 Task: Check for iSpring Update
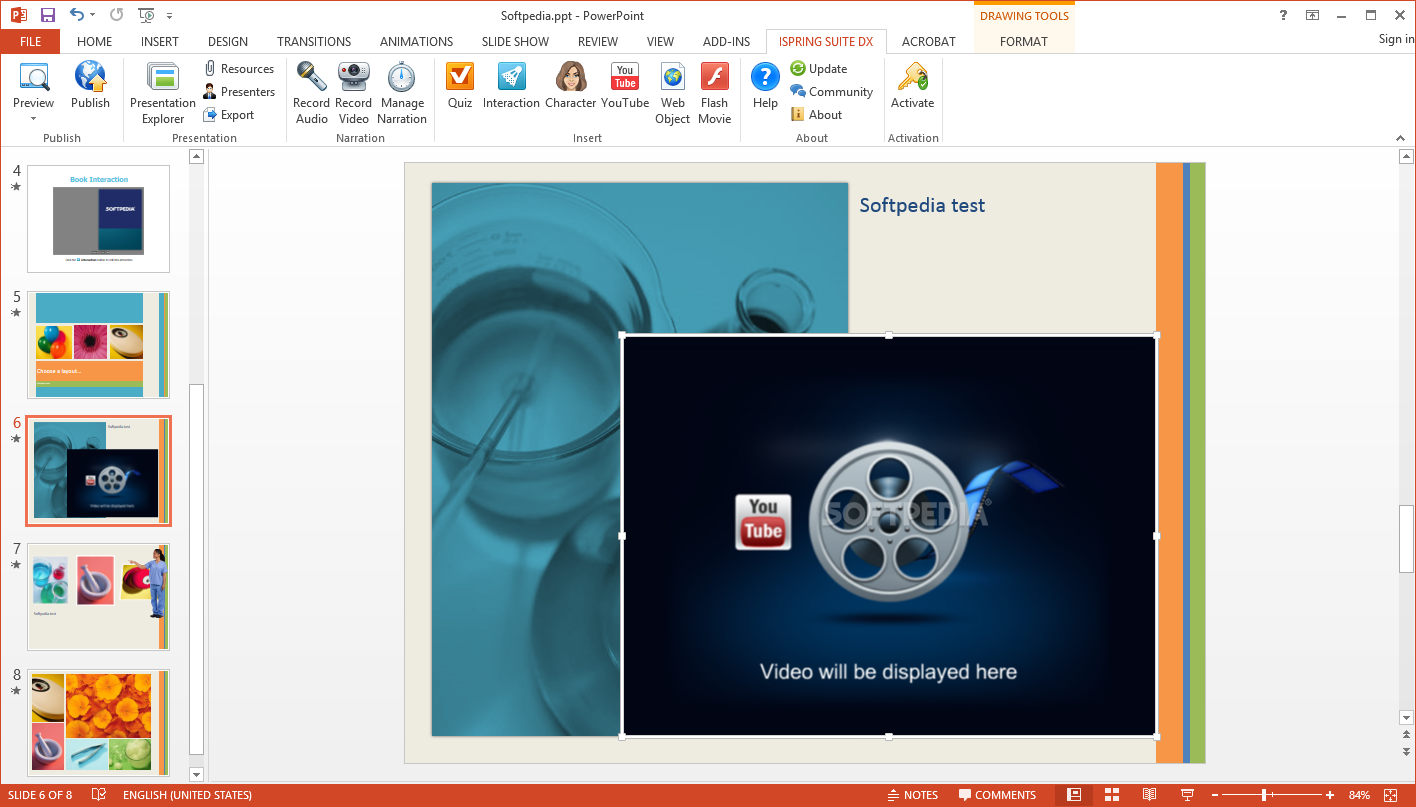tap(819, 69)
